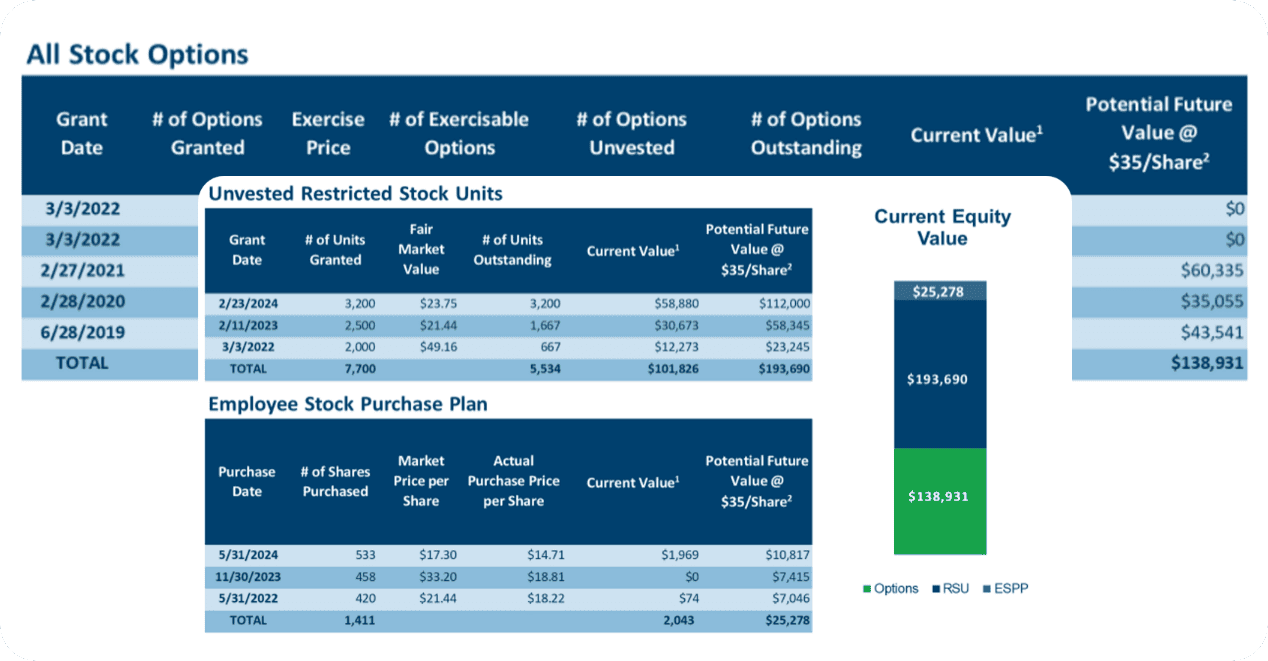Click the $60,335 potential future value cell
1268x661 pixels.
1214,270
